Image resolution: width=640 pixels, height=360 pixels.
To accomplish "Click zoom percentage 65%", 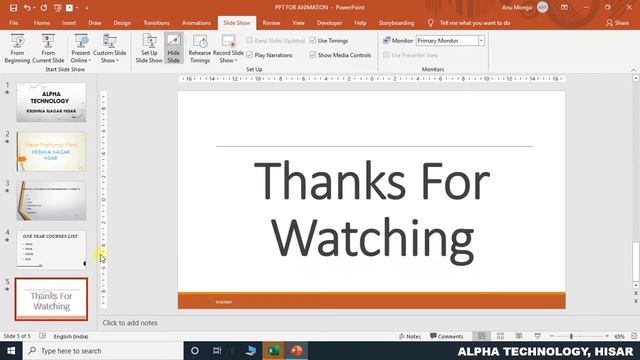I will (x=619, y=336).
